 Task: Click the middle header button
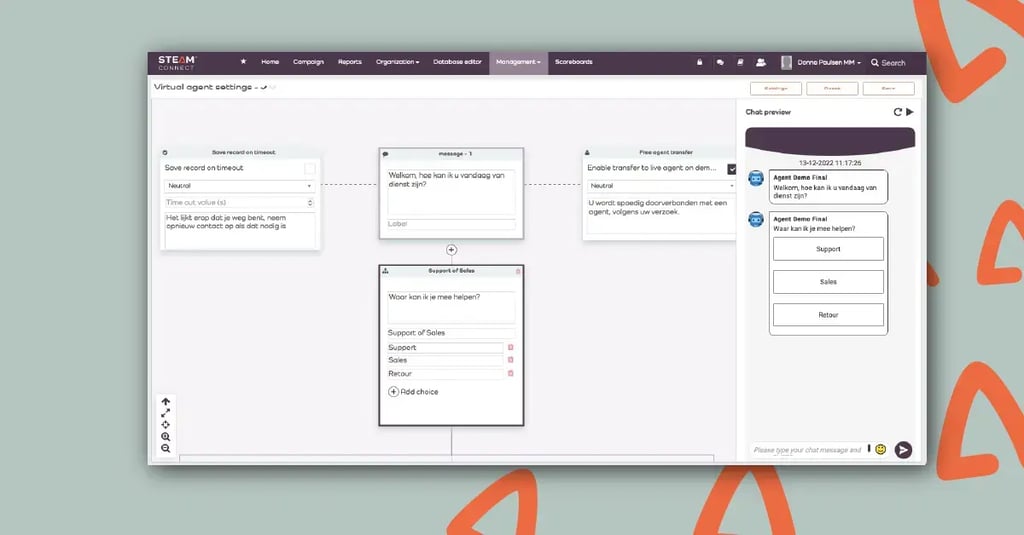832,88
